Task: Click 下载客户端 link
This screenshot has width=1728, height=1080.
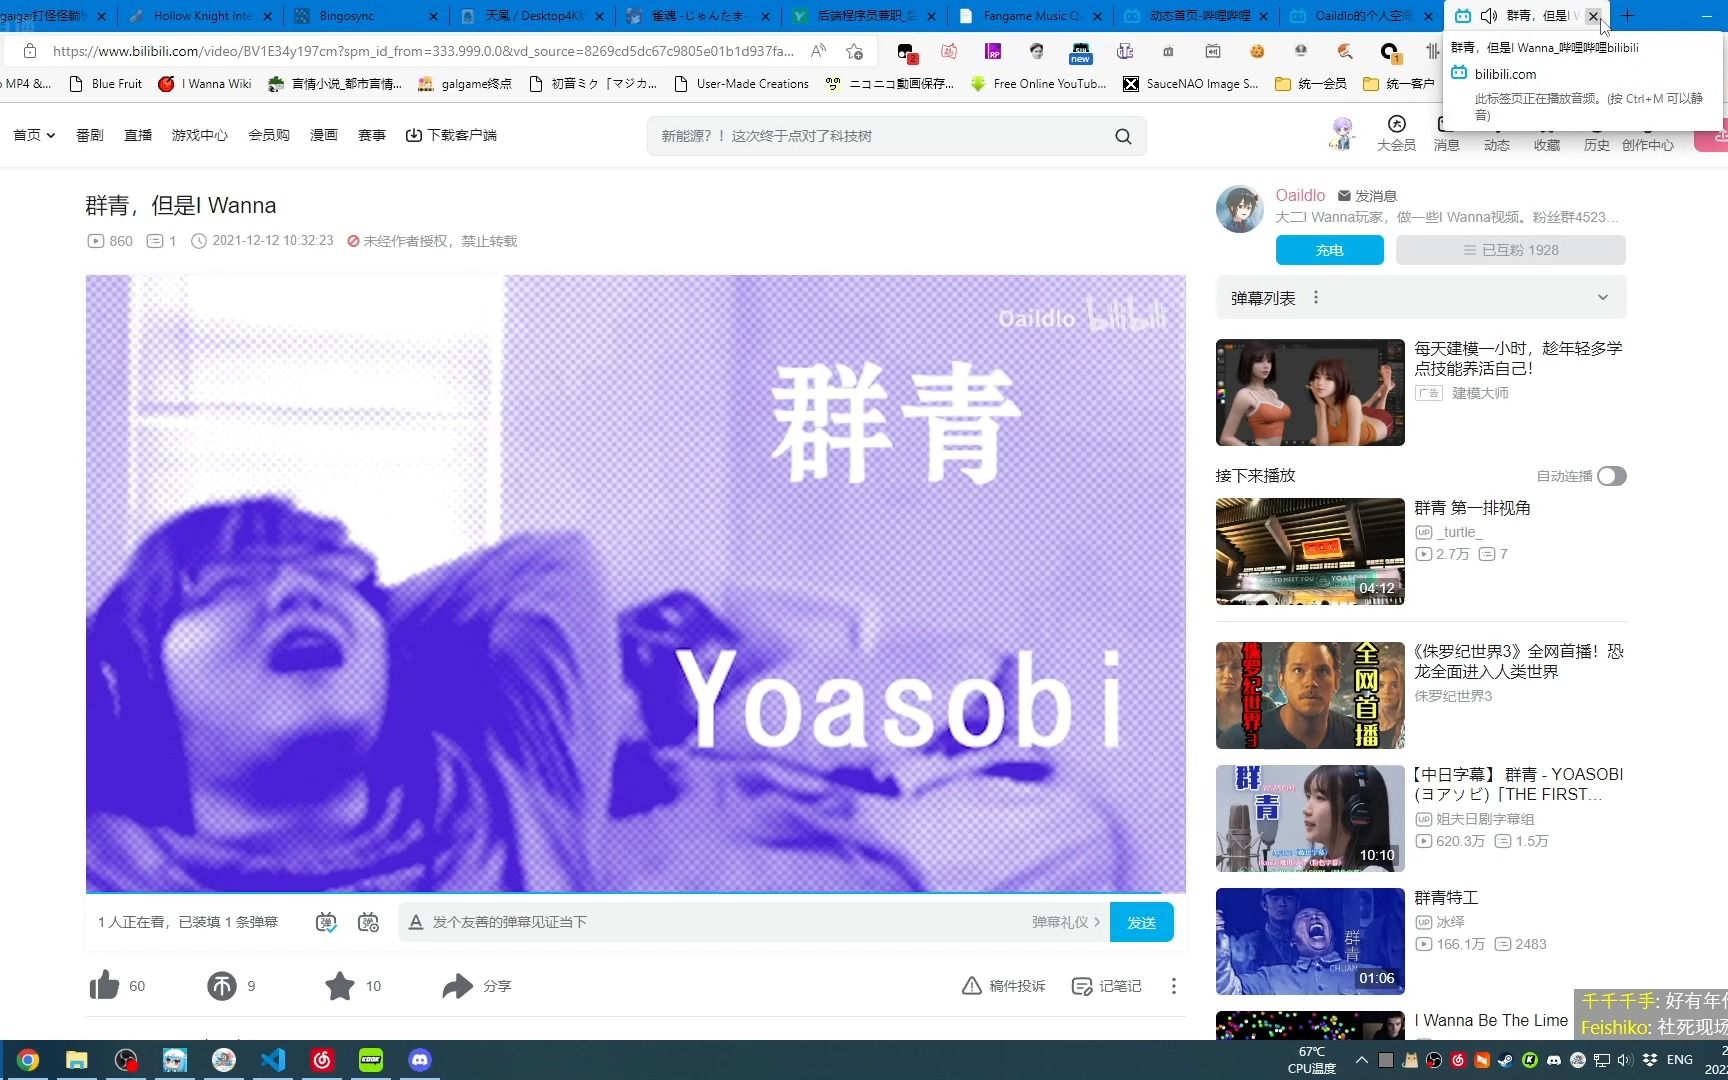Action: 451,135
